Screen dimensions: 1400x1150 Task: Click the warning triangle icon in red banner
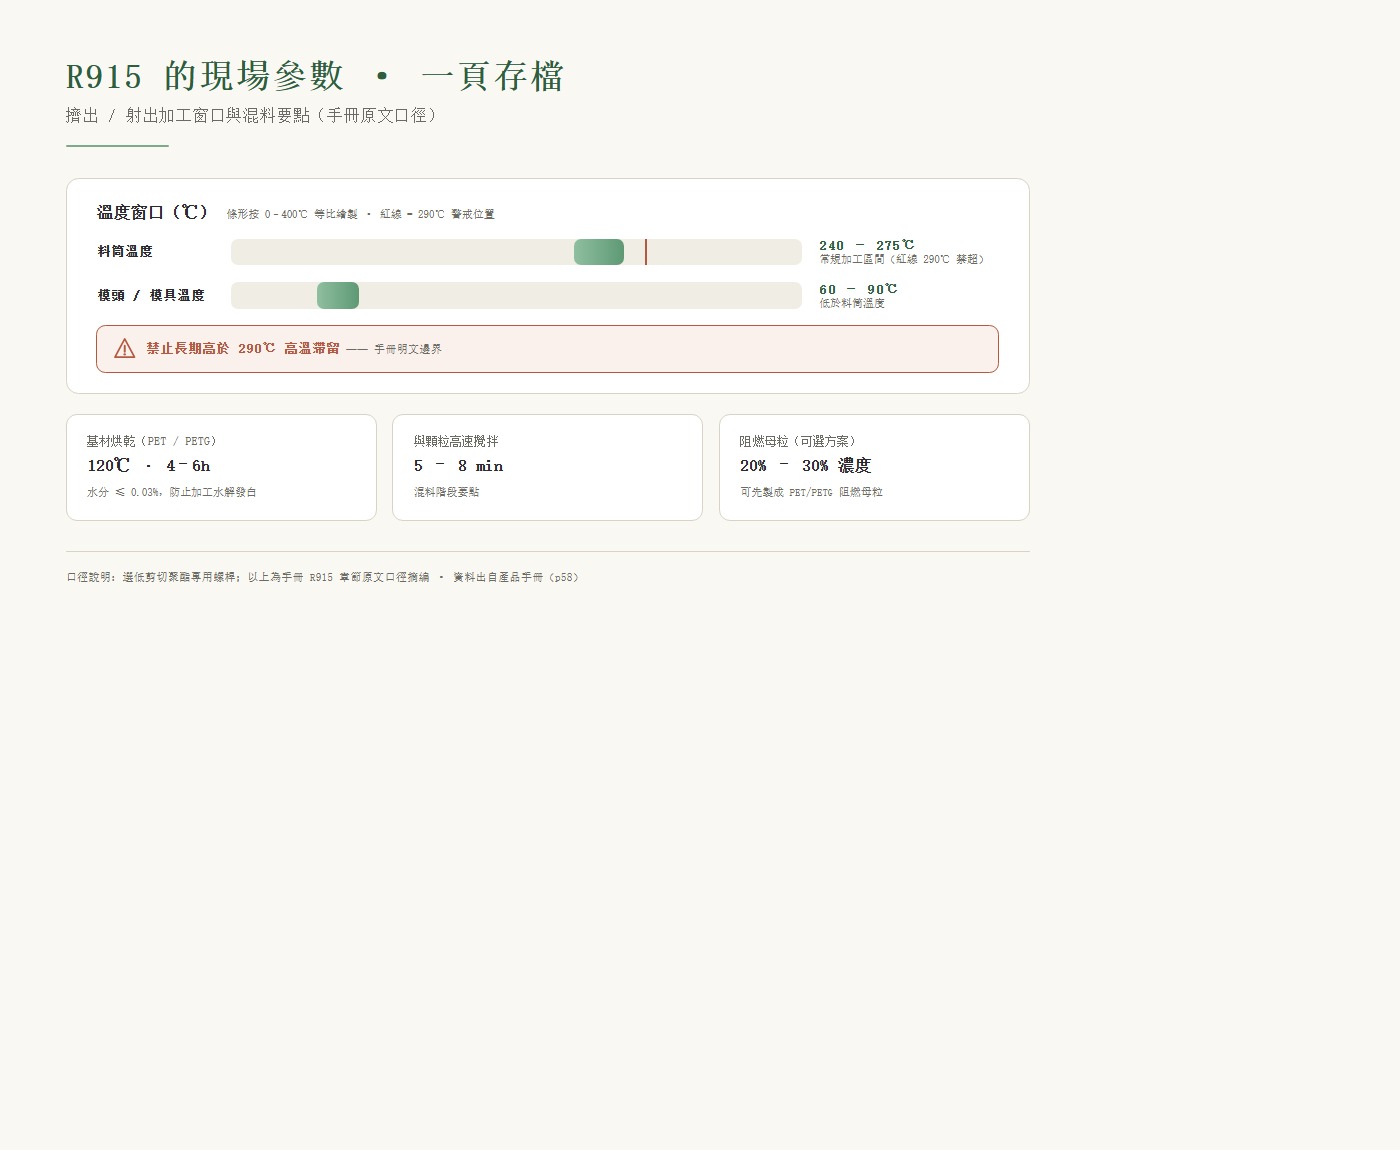point(124,348)
